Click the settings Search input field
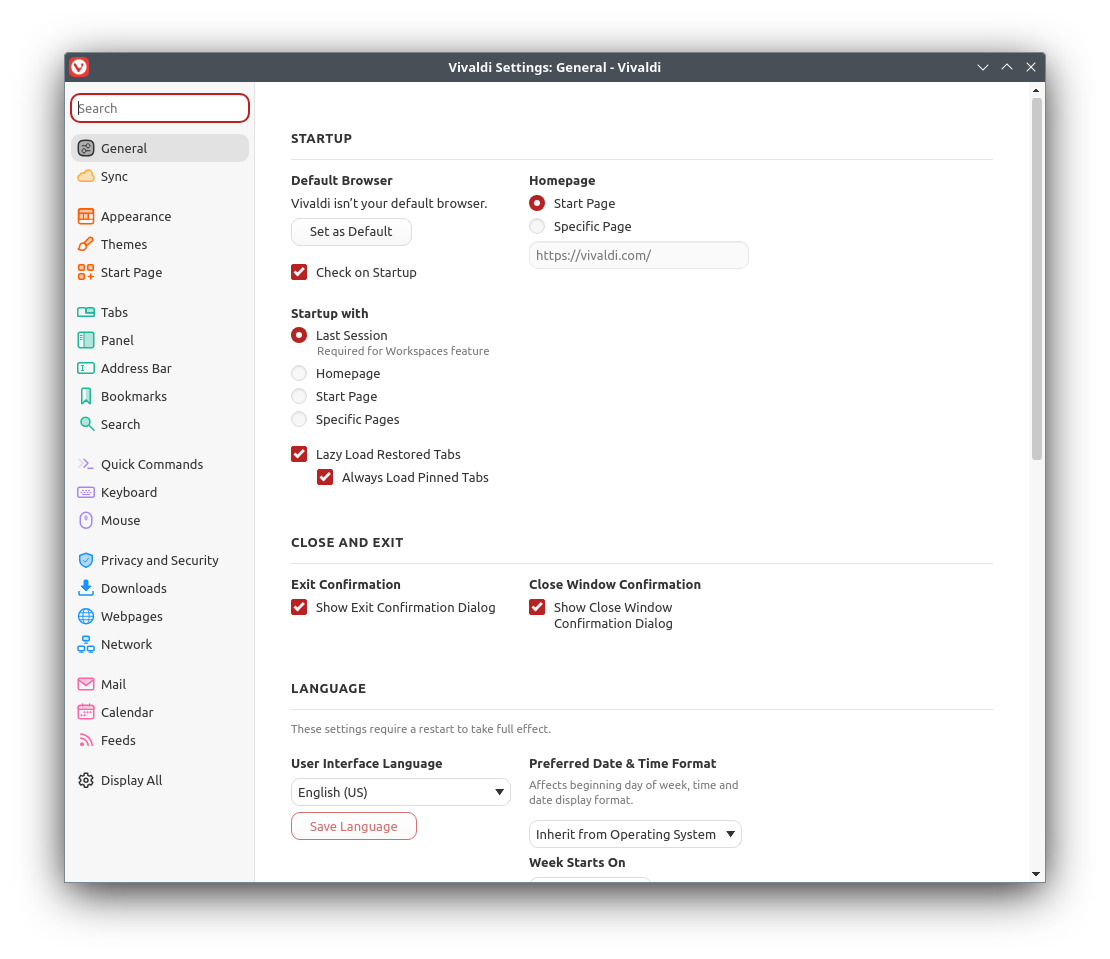Viewport: 1110px width, 959px height. pyautogui.click(x=160, y=108)
